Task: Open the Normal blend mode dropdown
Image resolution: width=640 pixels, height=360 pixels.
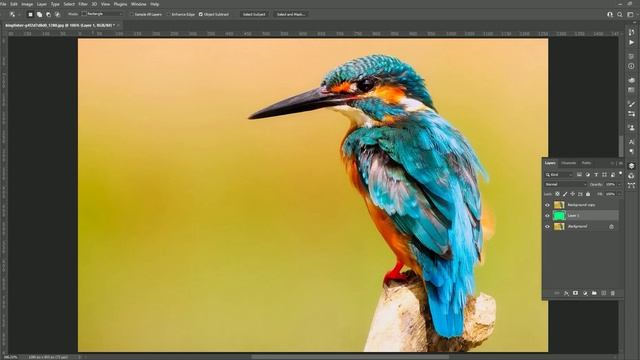Action: pos(565,184)
